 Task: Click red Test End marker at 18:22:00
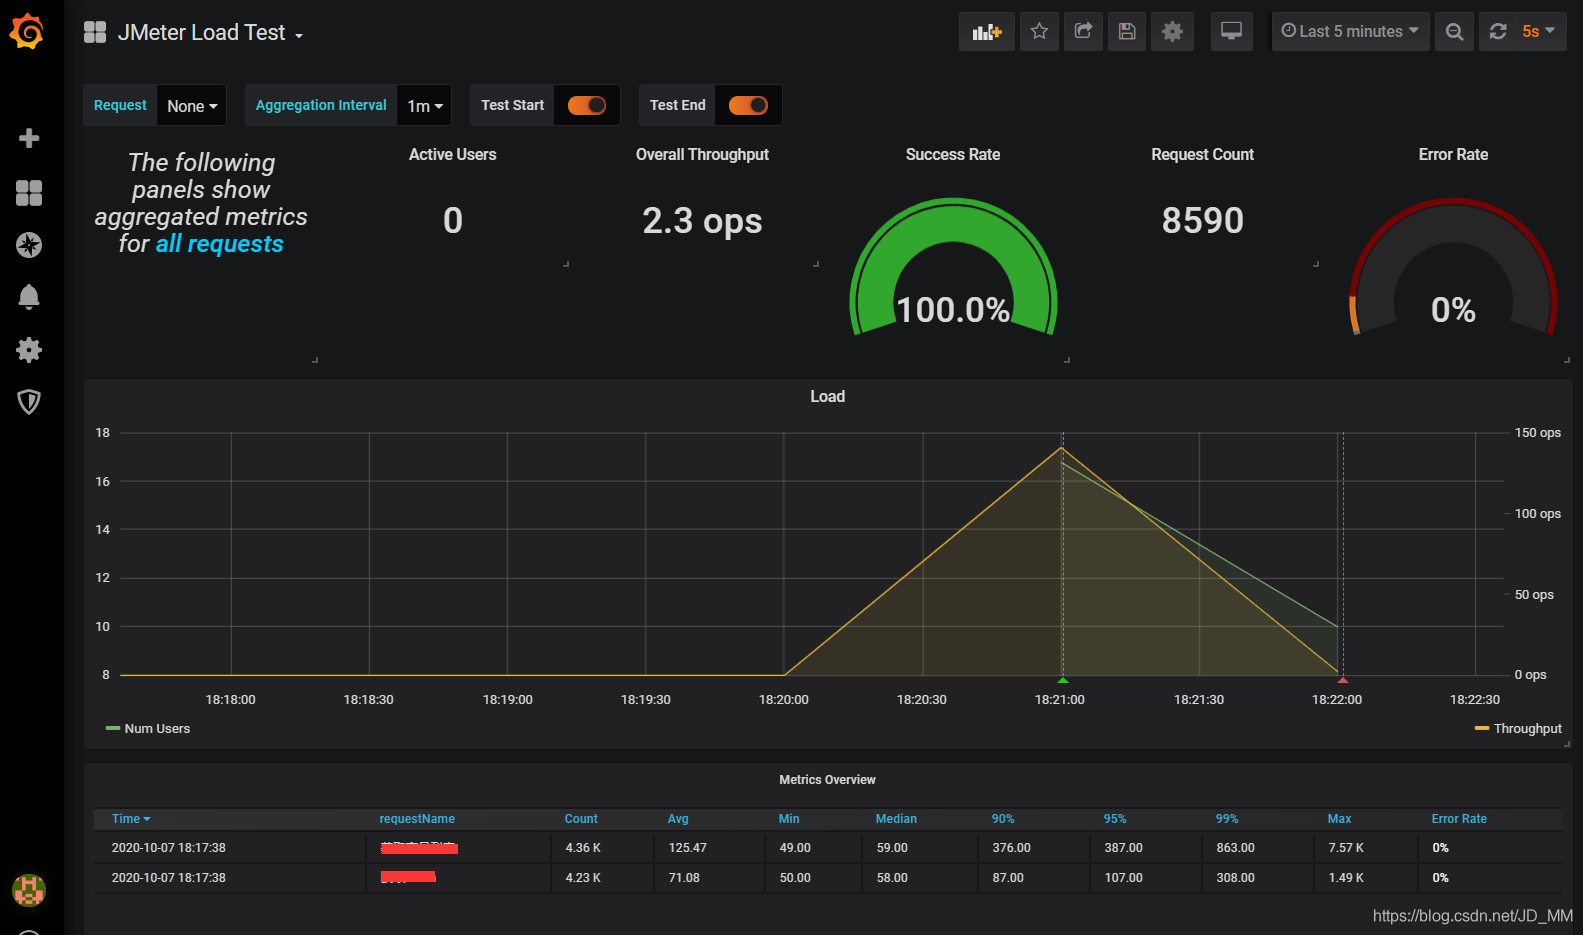click(x=1342, y=680)
